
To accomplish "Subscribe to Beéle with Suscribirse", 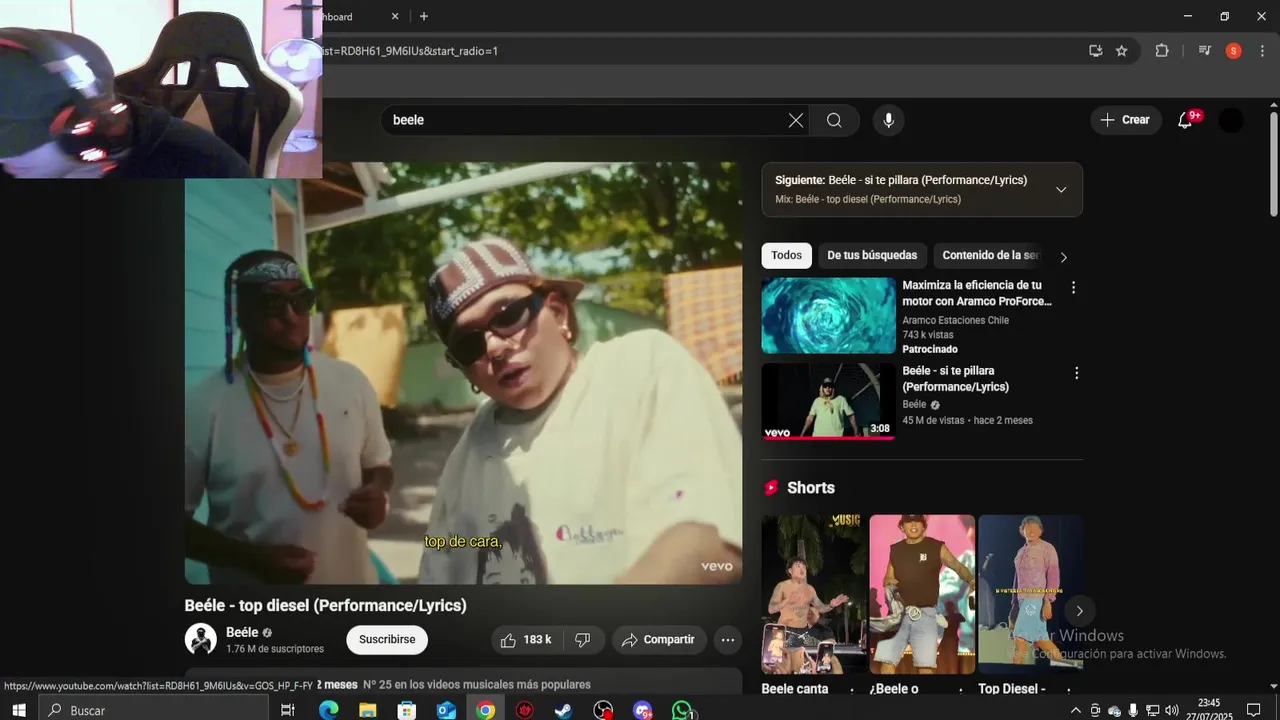I will click(387, 640).
